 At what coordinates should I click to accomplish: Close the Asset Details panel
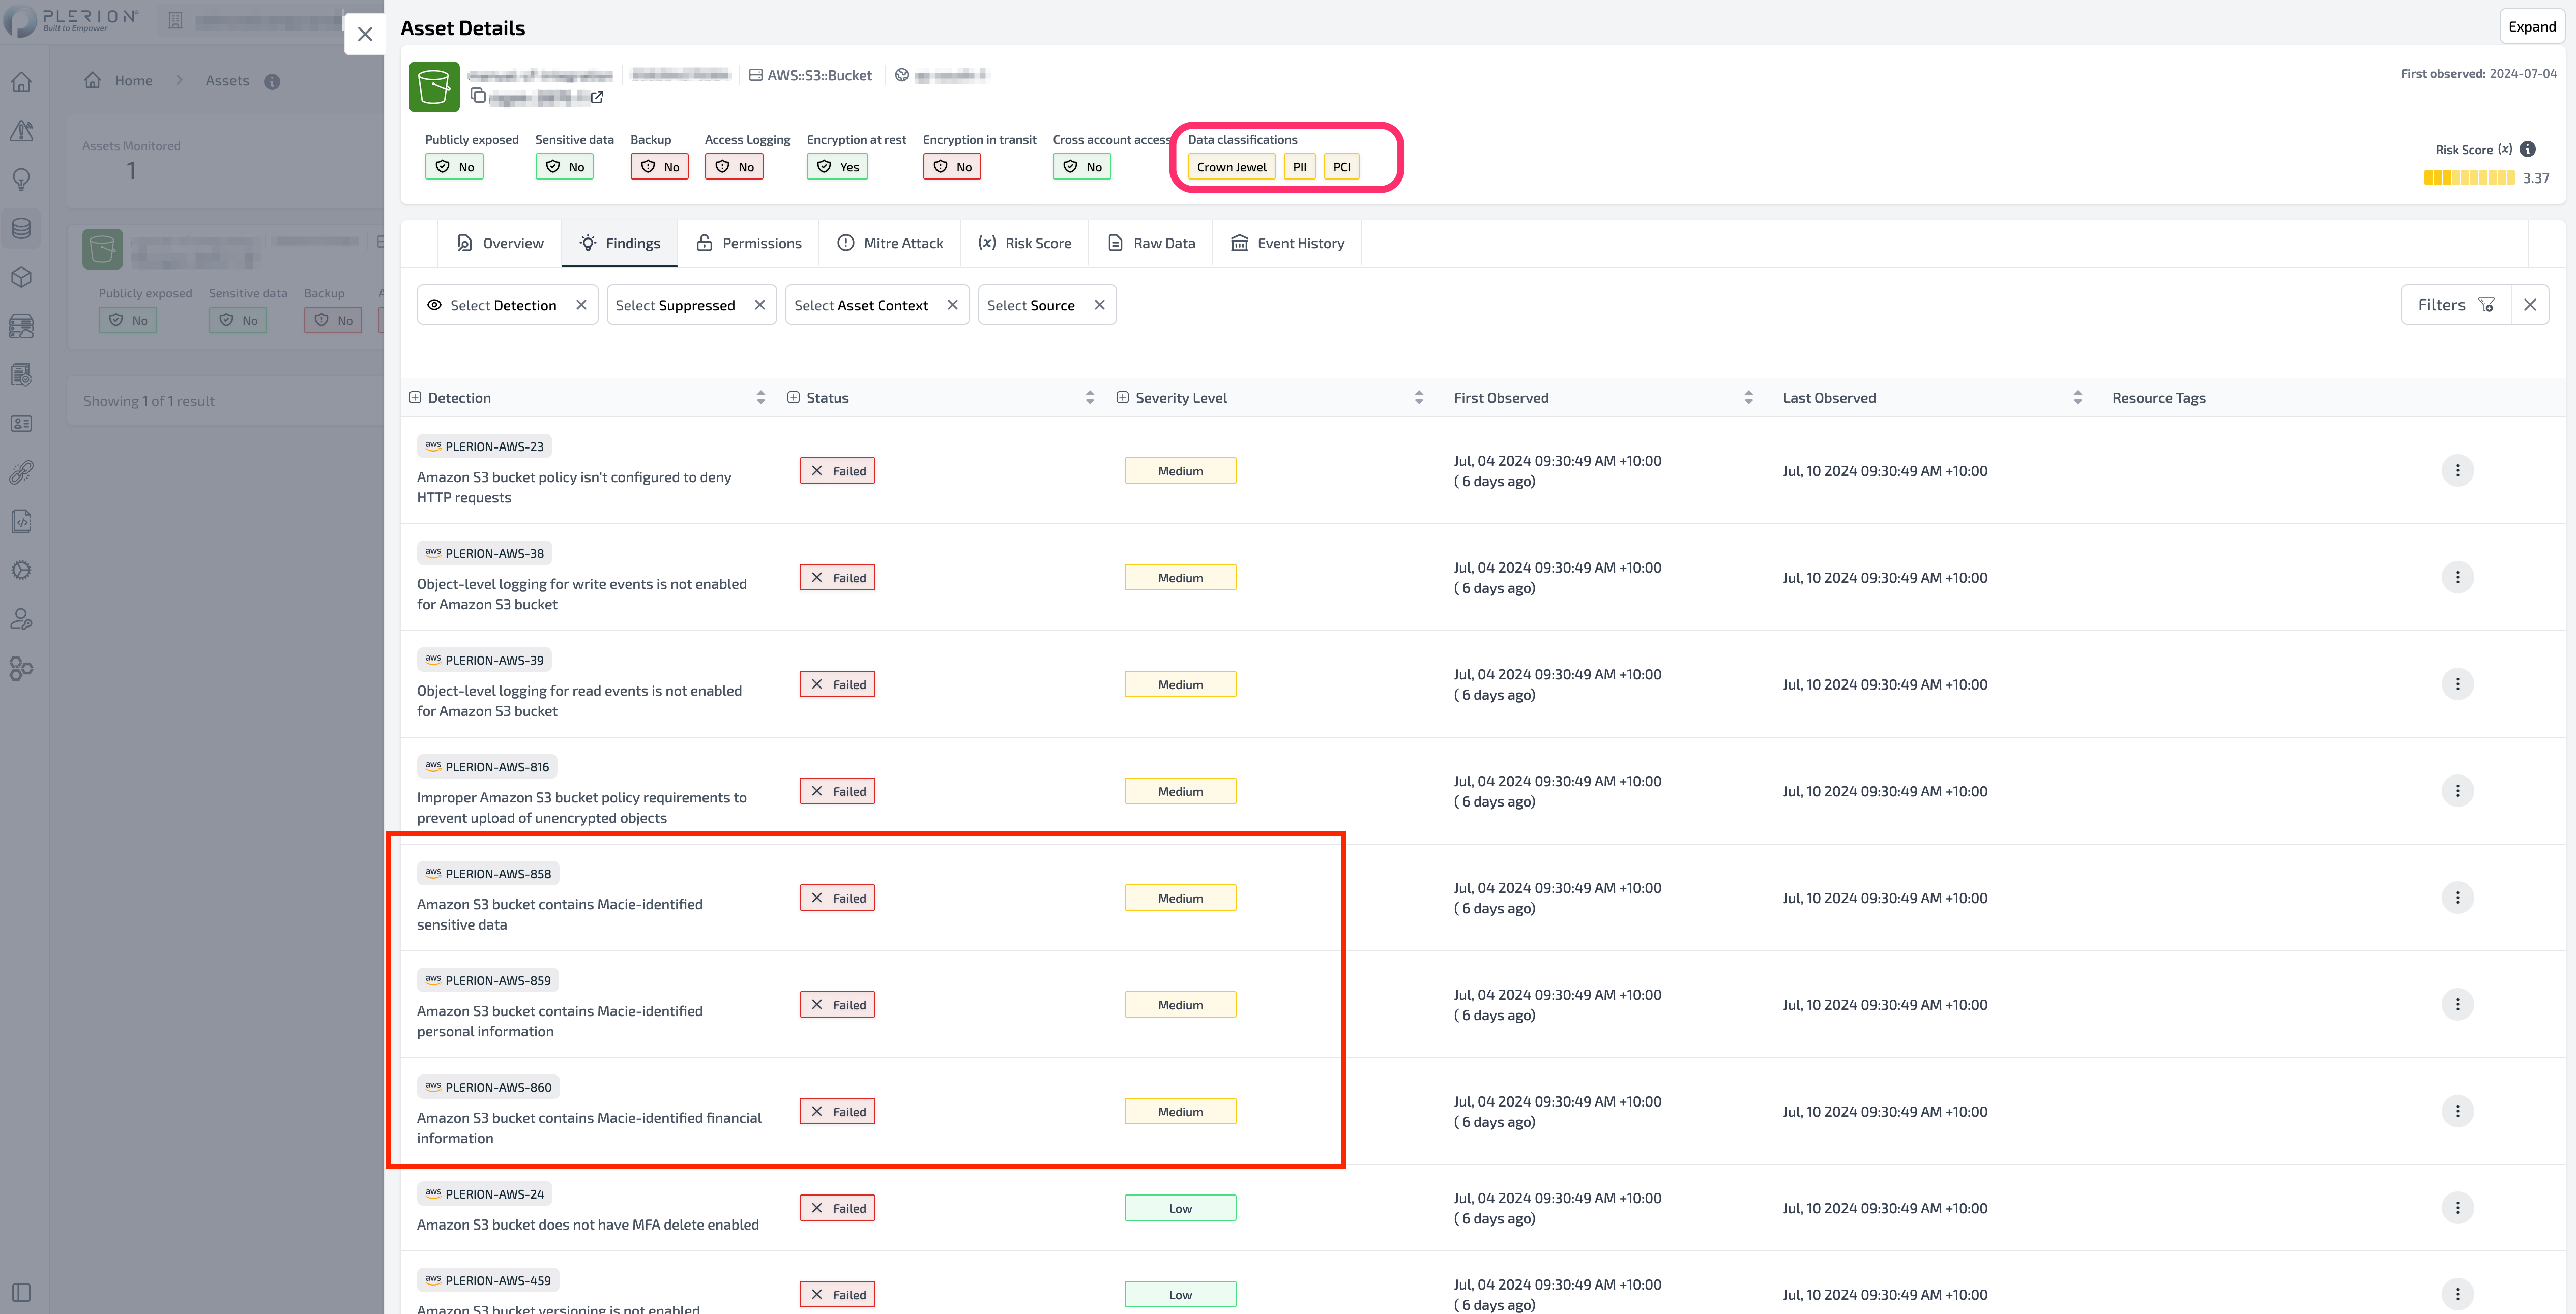(x=365, y=34)
